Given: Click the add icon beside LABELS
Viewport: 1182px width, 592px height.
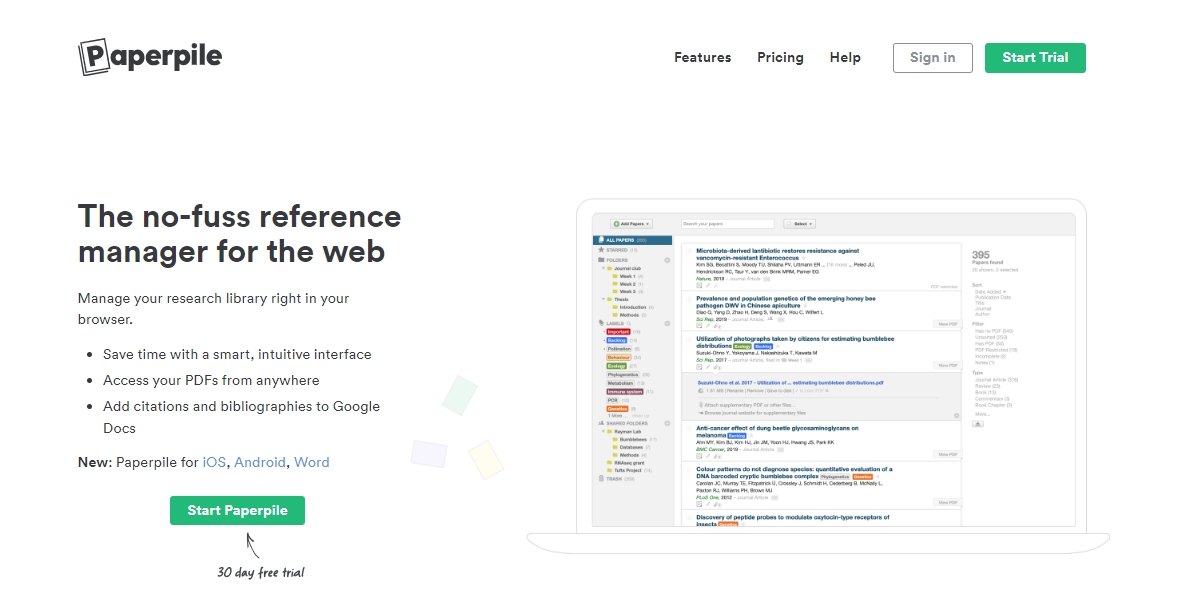Looking at the screenshot, I should click(667, 324).
